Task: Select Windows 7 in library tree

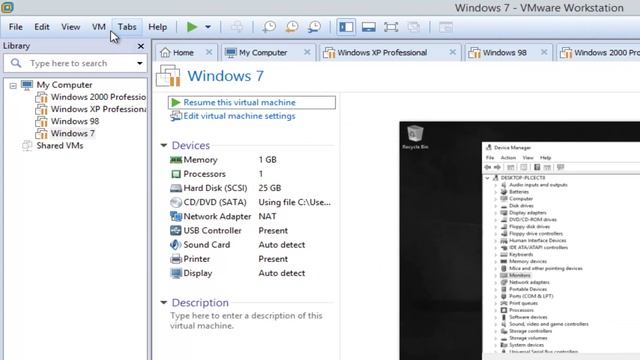Action: [x=72, y=133]
